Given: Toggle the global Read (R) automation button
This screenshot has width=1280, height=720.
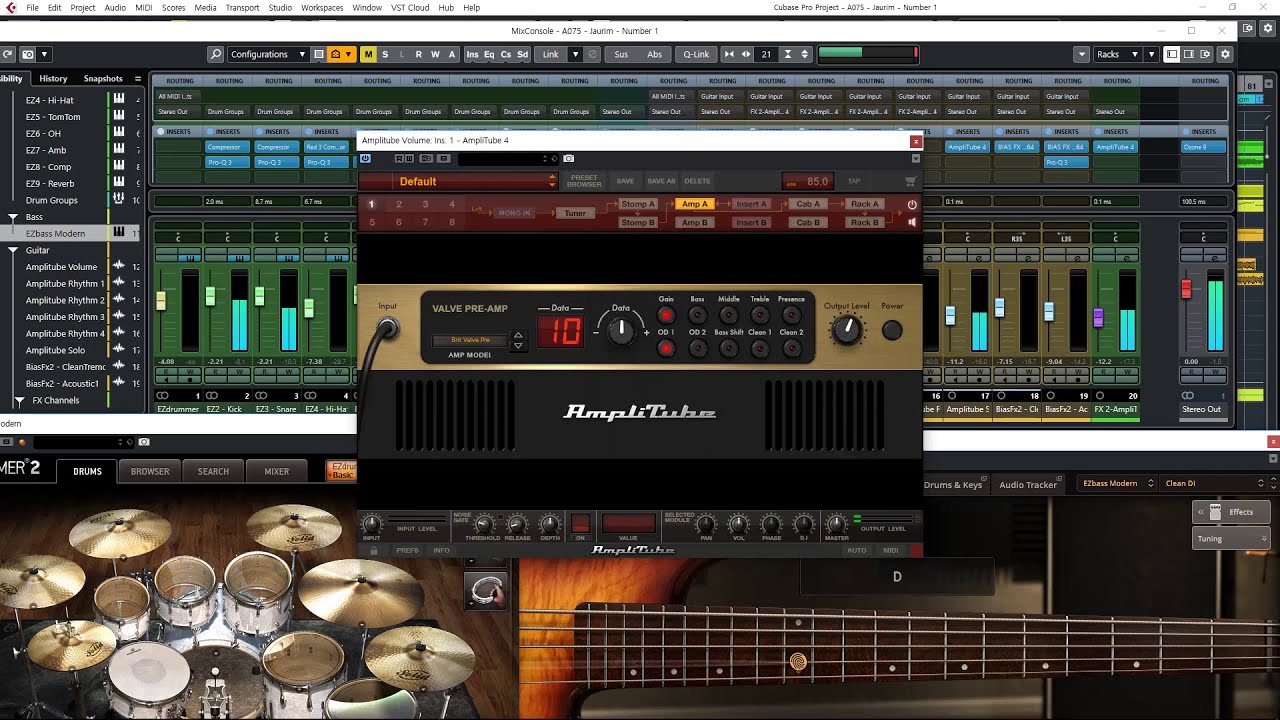Looking at the screenshot, I should click(x=418, y=54).
